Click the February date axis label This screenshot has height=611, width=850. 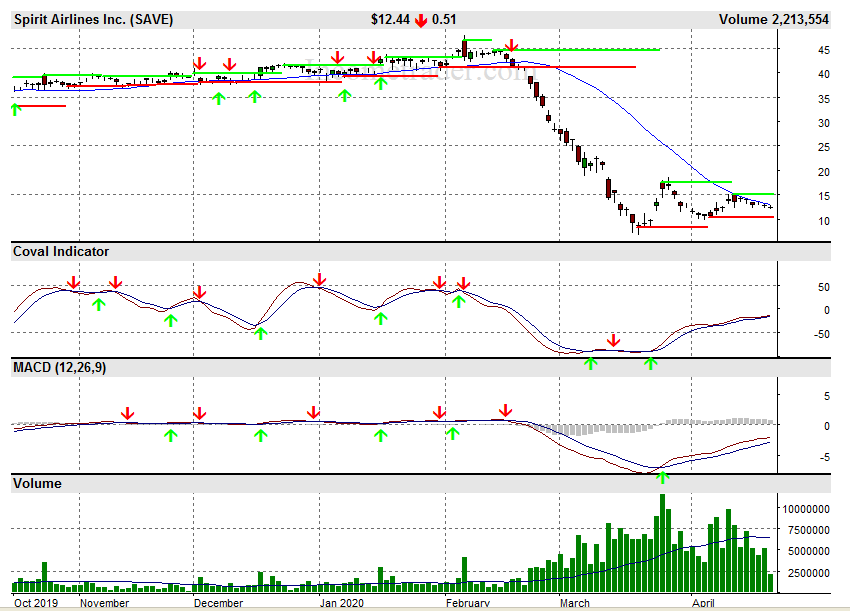468,603
